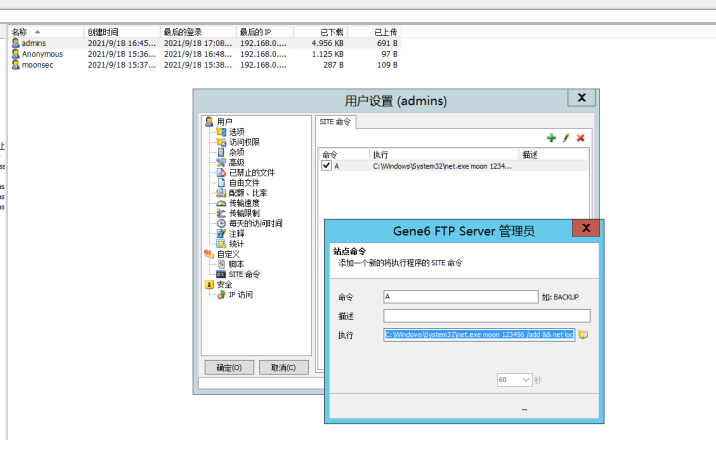Click the 4.956 KB downloaded value for admins
Viewport: 716px width, 453px height.
tap(327, 43)
